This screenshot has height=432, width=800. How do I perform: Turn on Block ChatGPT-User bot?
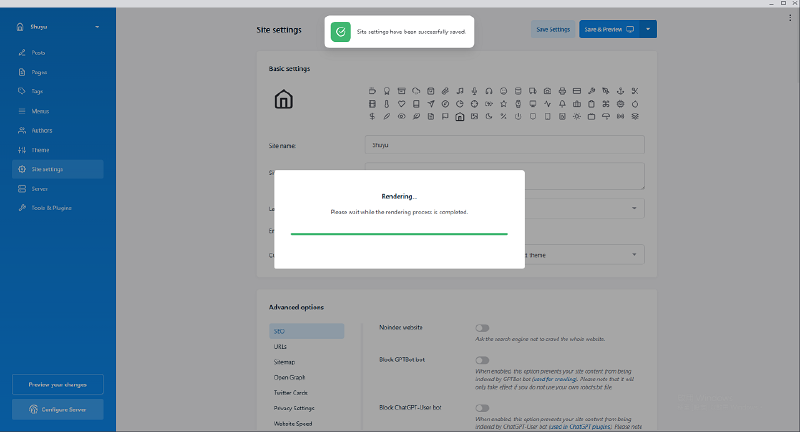(482, 408)
